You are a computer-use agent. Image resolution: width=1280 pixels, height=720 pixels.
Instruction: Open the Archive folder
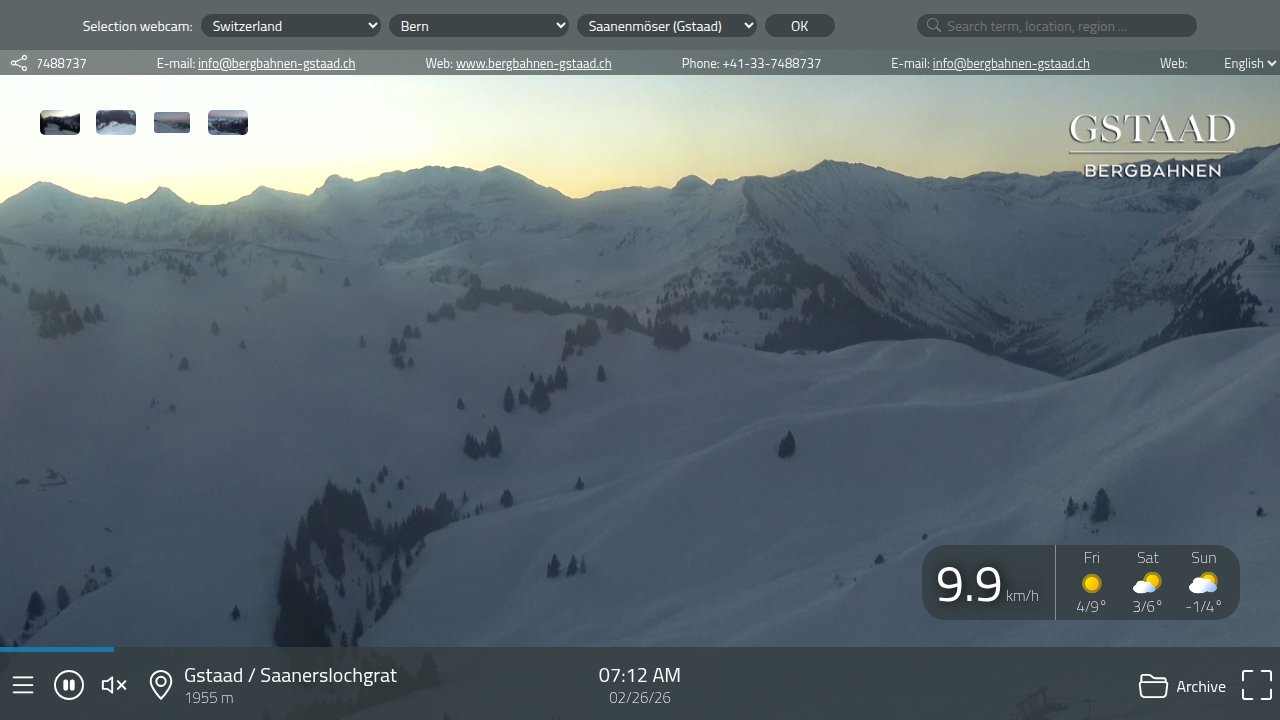point(1182,686)
